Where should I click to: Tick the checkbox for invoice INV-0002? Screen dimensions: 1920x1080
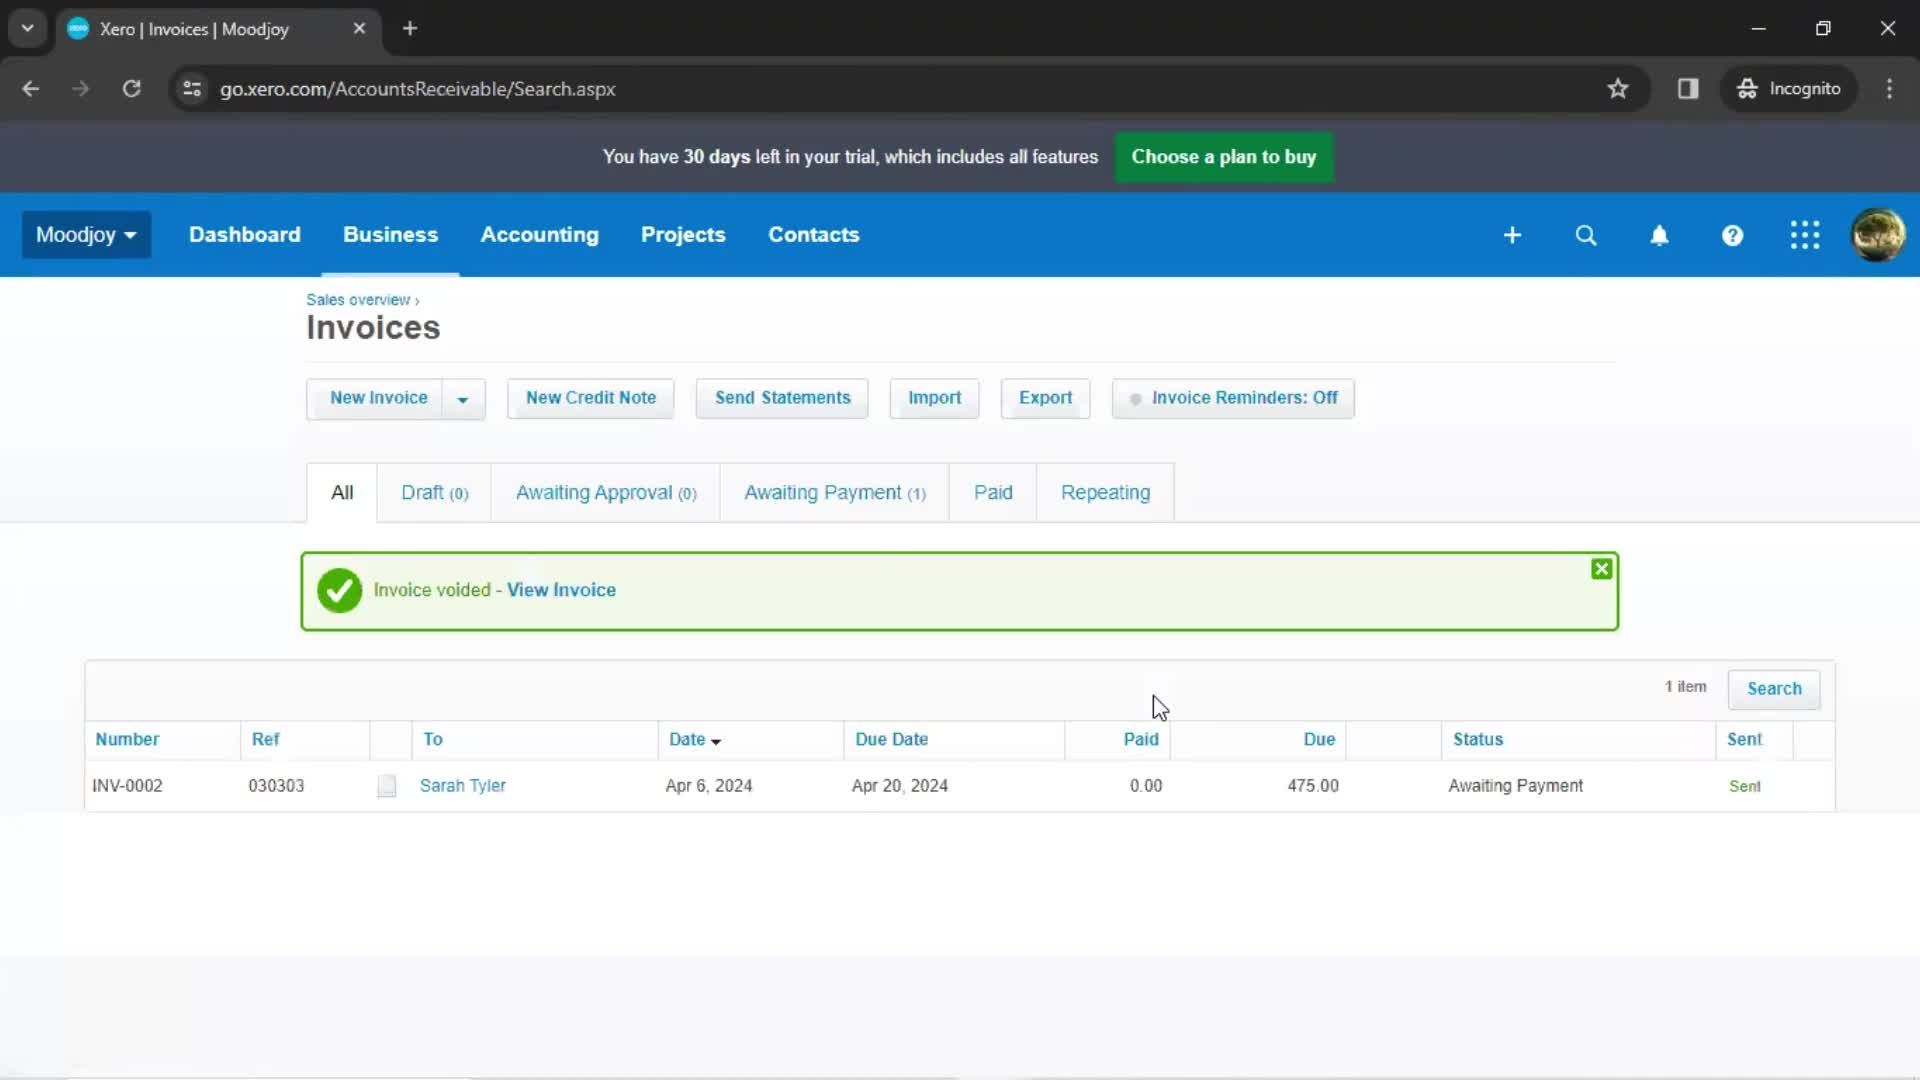click(x=387, y=786)
